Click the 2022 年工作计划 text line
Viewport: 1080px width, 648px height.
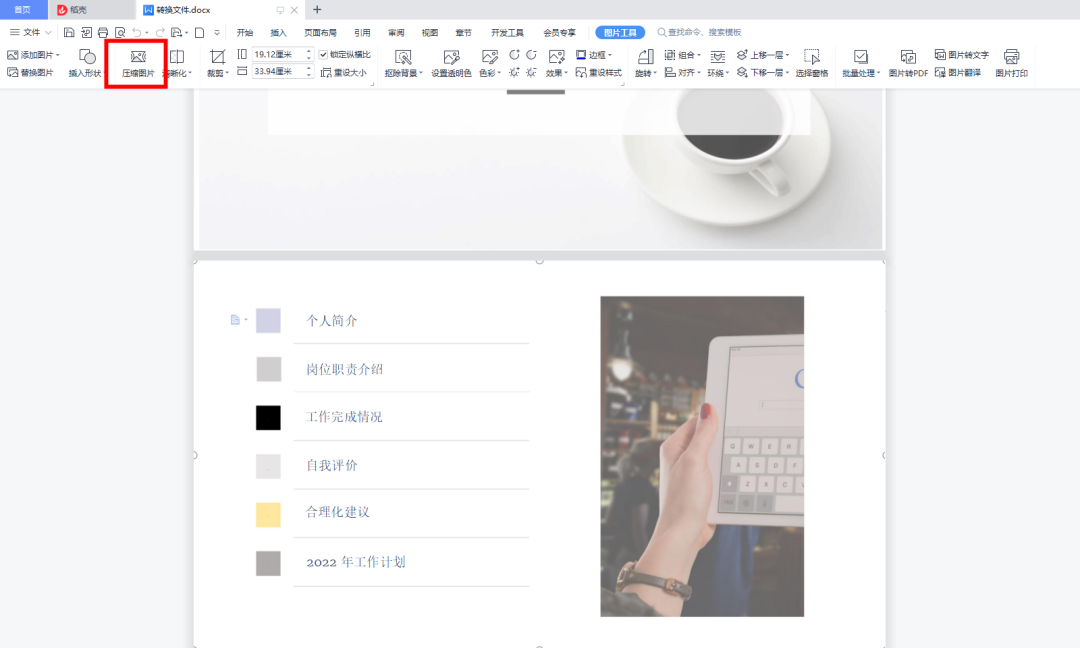355,562
